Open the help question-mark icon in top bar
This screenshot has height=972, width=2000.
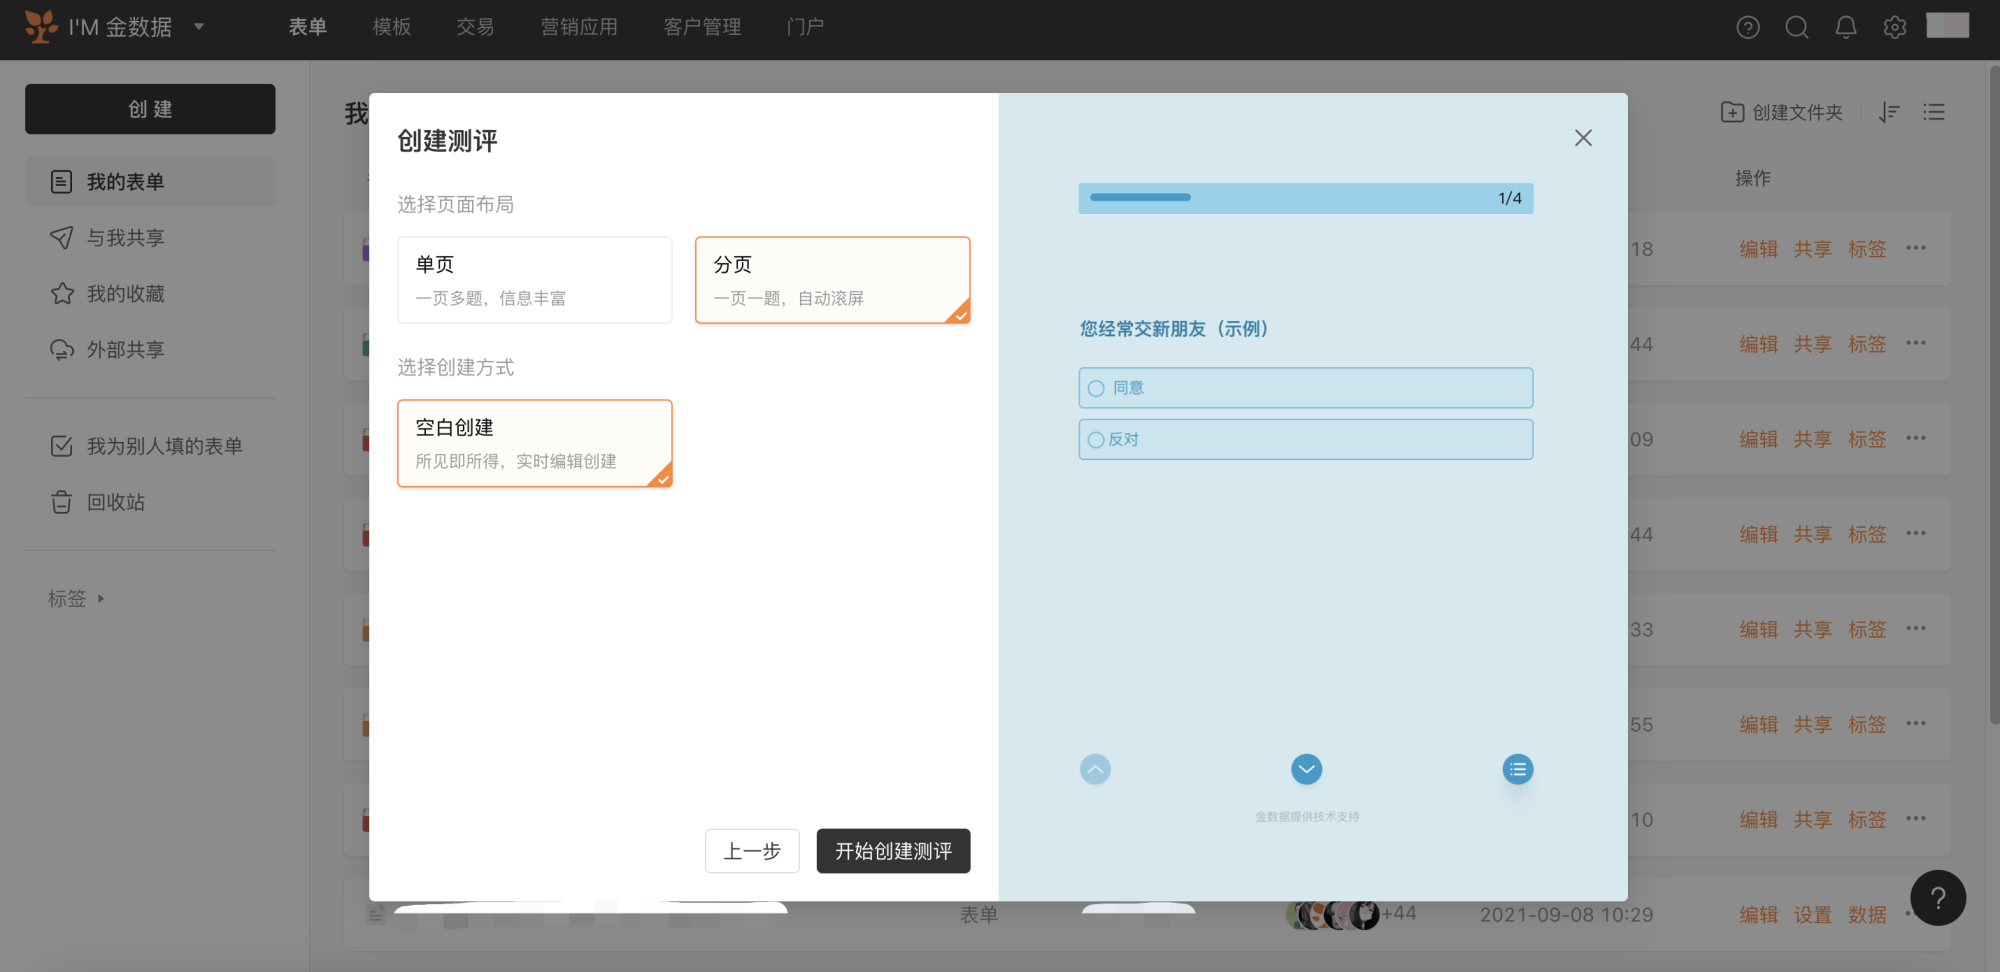[1748, 27]
